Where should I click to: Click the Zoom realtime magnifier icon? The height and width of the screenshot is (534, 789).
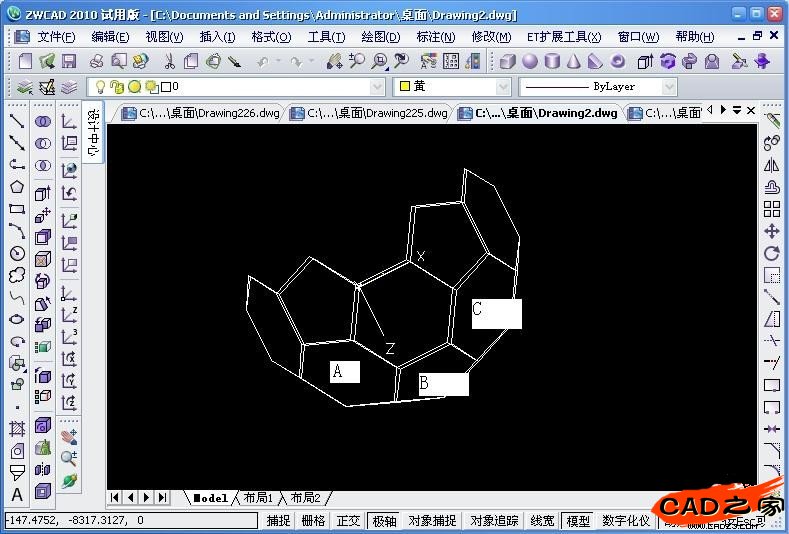(358, 61)
